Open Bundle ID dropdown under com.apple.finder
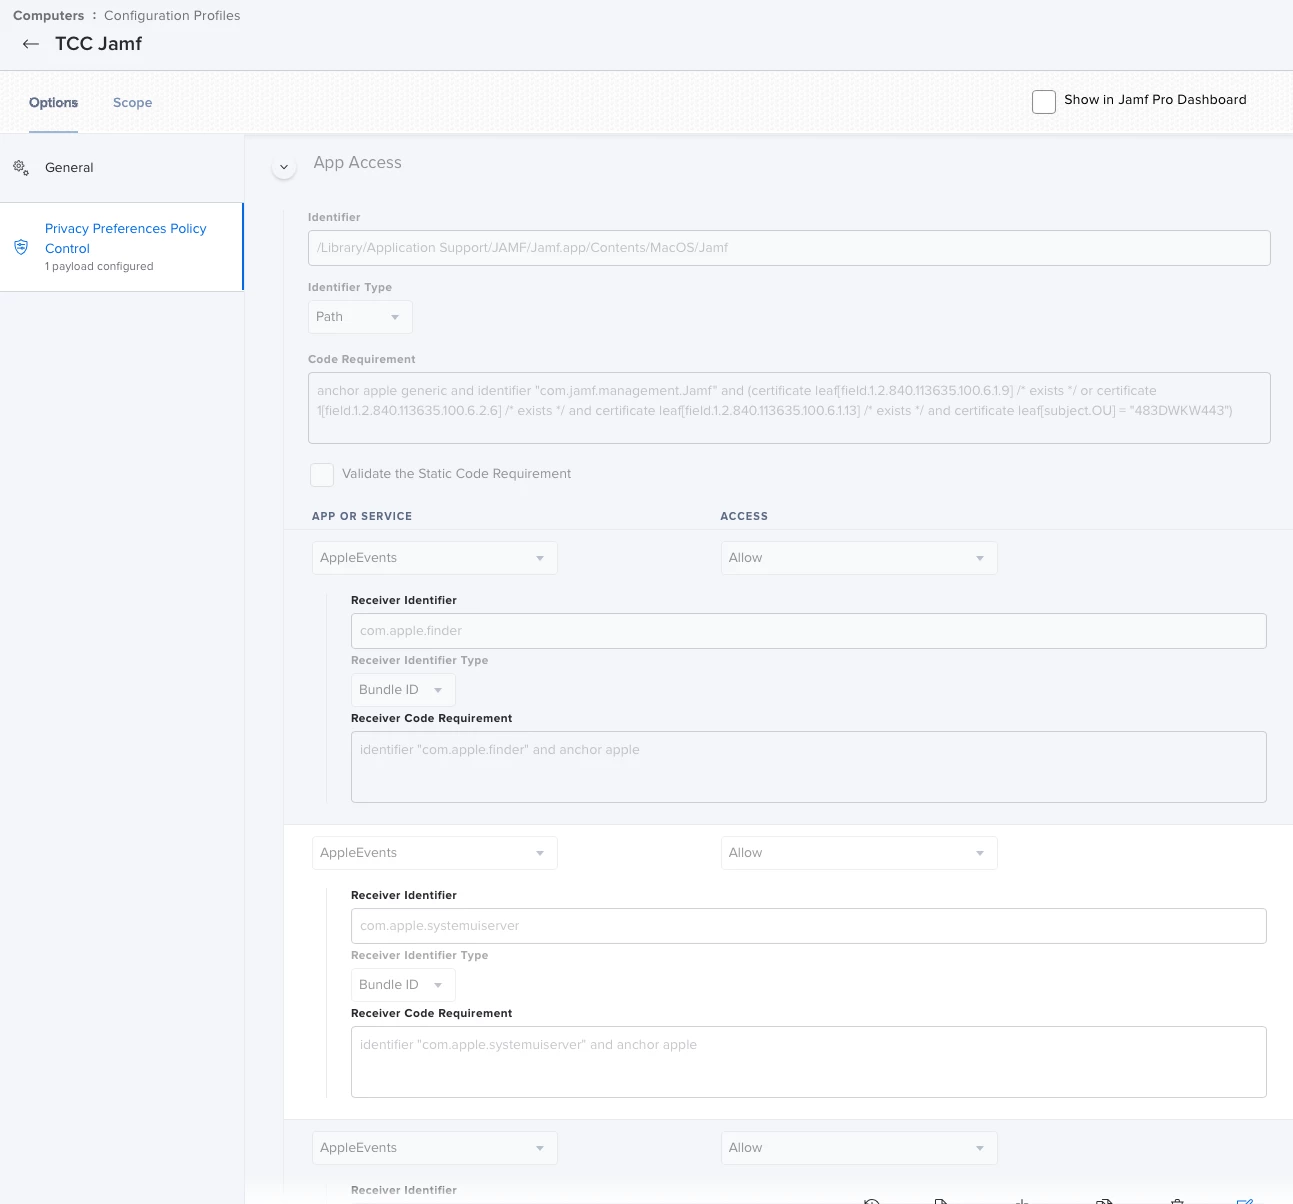1293x1204 pixels. pyautogui.click(x=403, y=690)
